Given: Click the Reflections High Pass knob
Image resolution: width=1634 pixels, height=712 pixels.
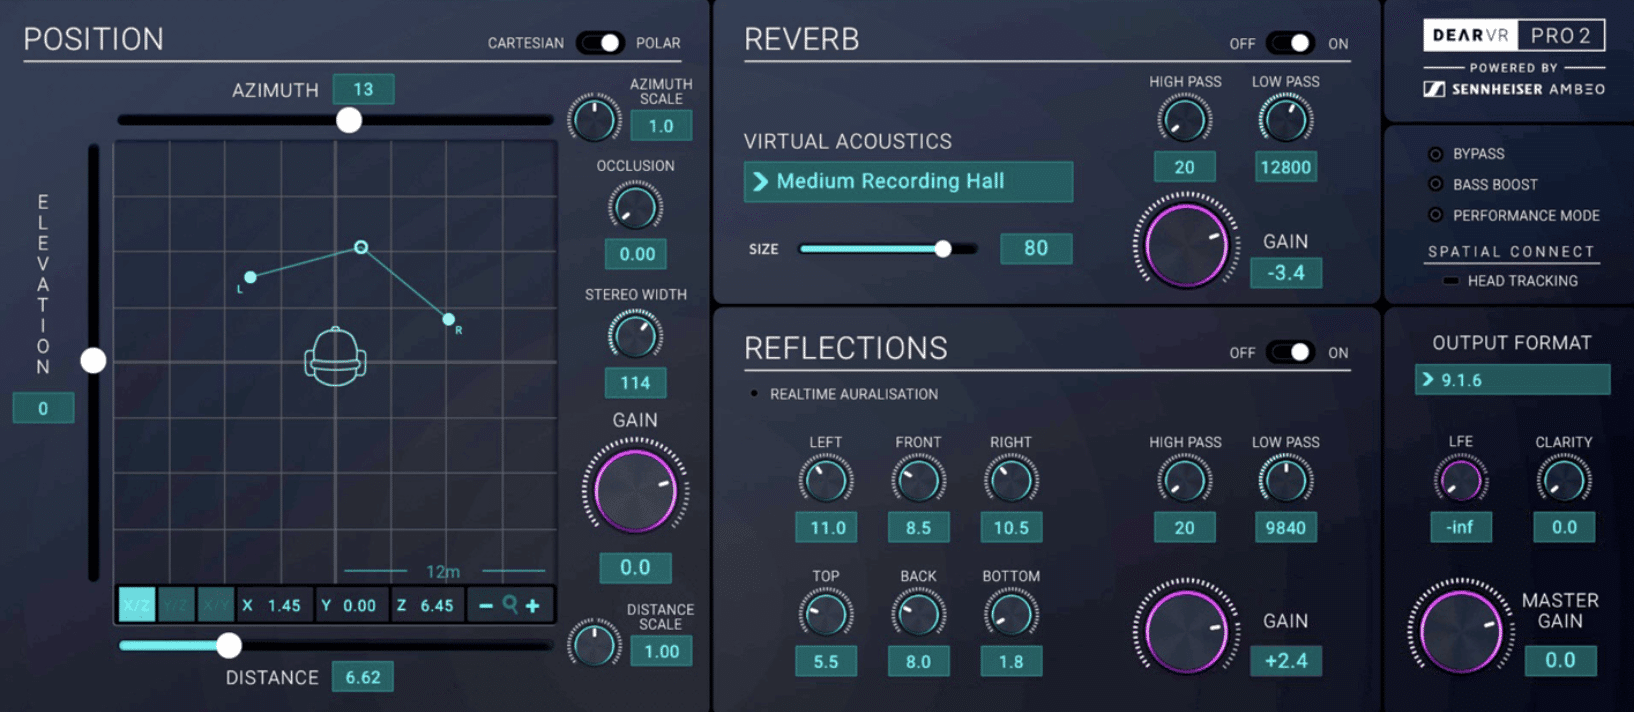Looking at the screenshot, I should (x=1185, y=480).
